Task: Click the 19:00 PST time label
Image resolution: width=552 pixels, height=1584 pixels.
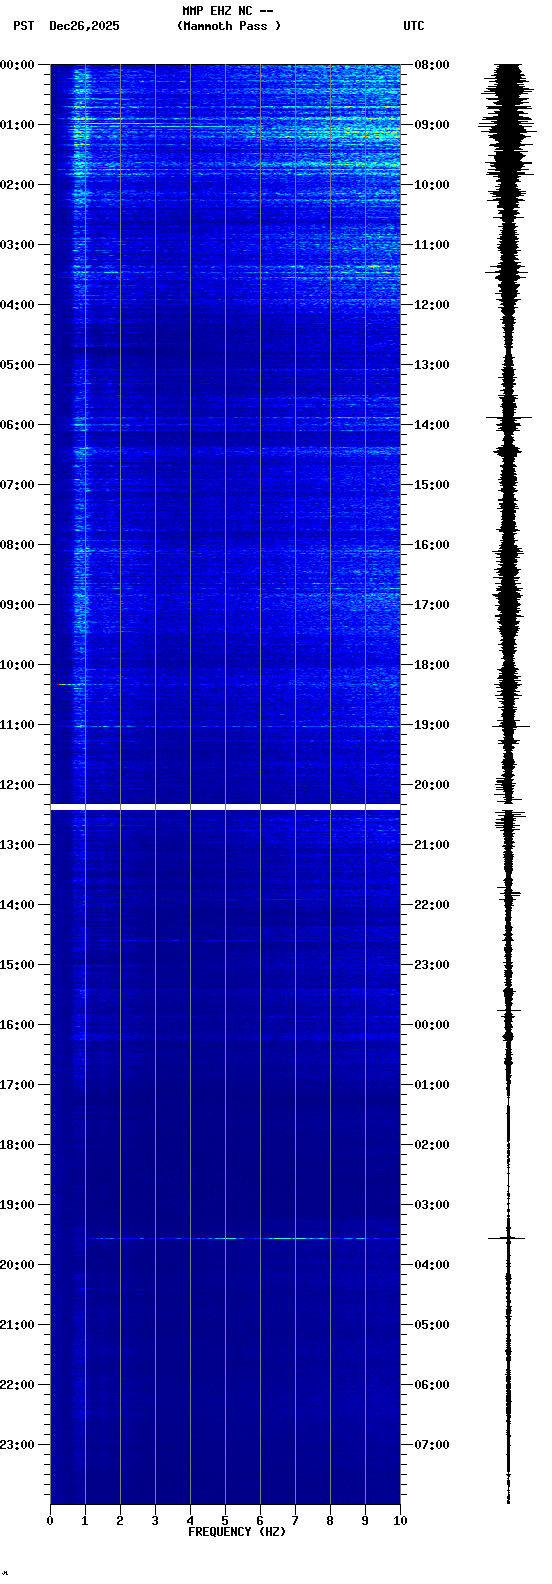Action: click(18, 1205)
